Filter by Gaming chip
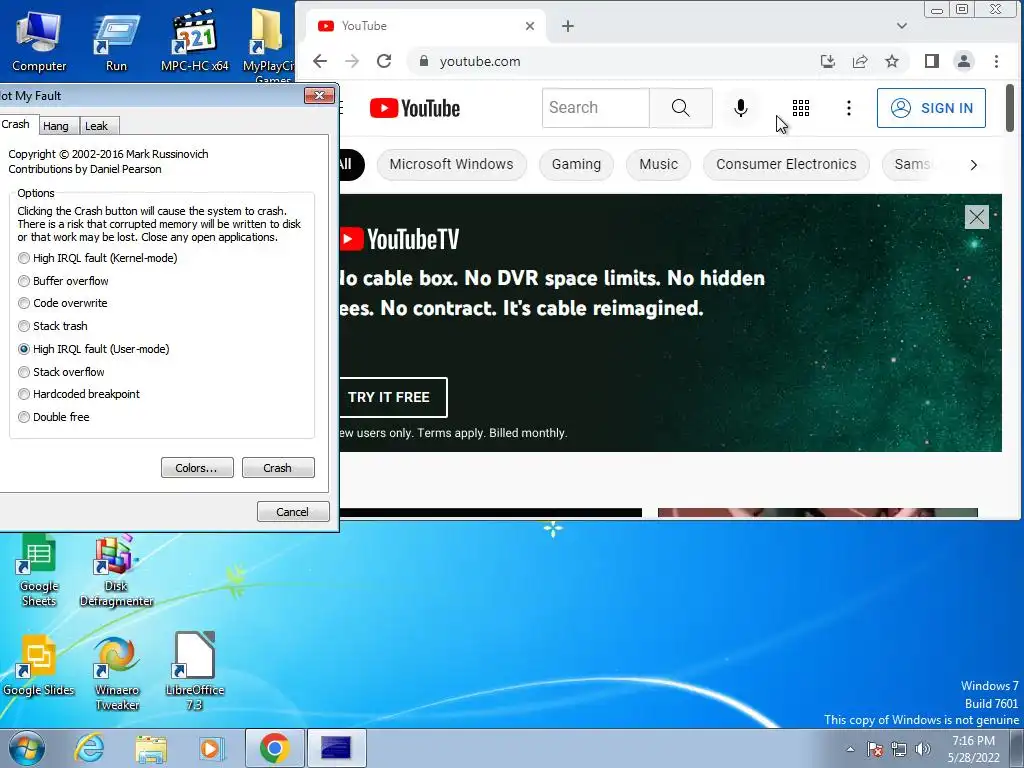This screenshot has height=768, width=1024. [576, 165]
